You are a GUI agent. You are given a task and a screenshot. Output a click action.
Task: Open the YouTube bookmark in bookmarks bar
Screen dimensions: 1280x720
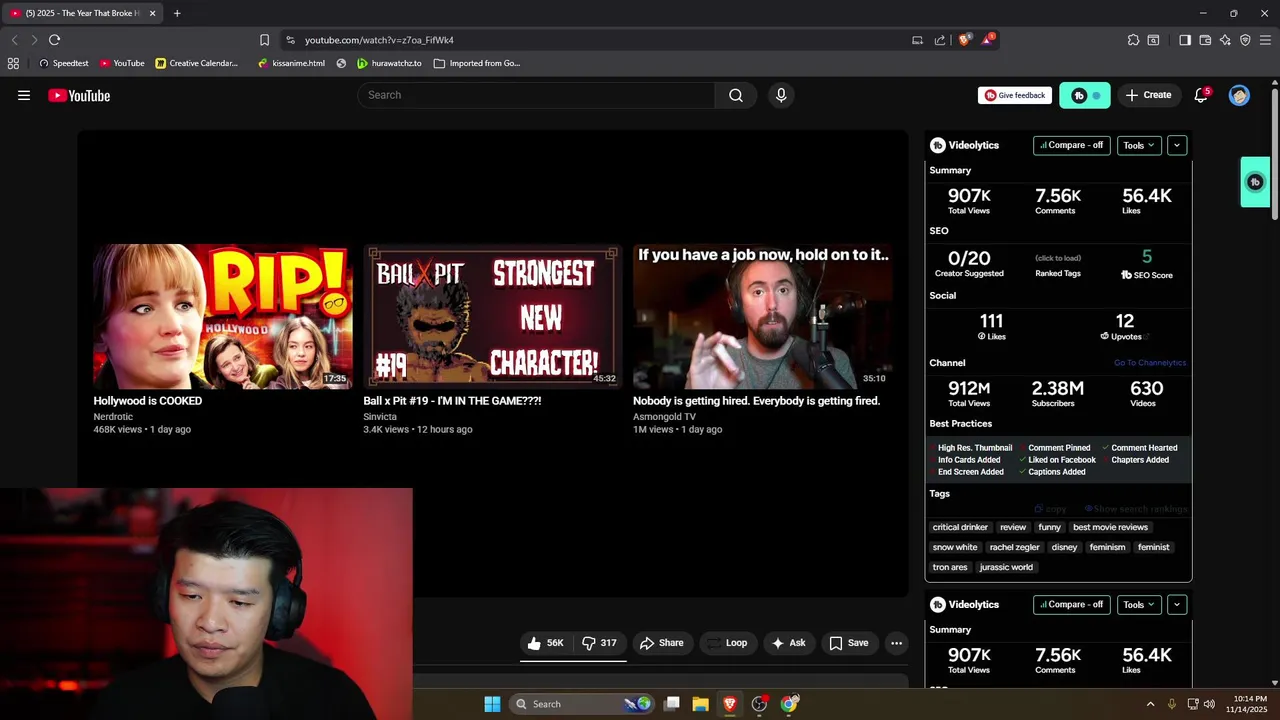[x=122, y=63]
